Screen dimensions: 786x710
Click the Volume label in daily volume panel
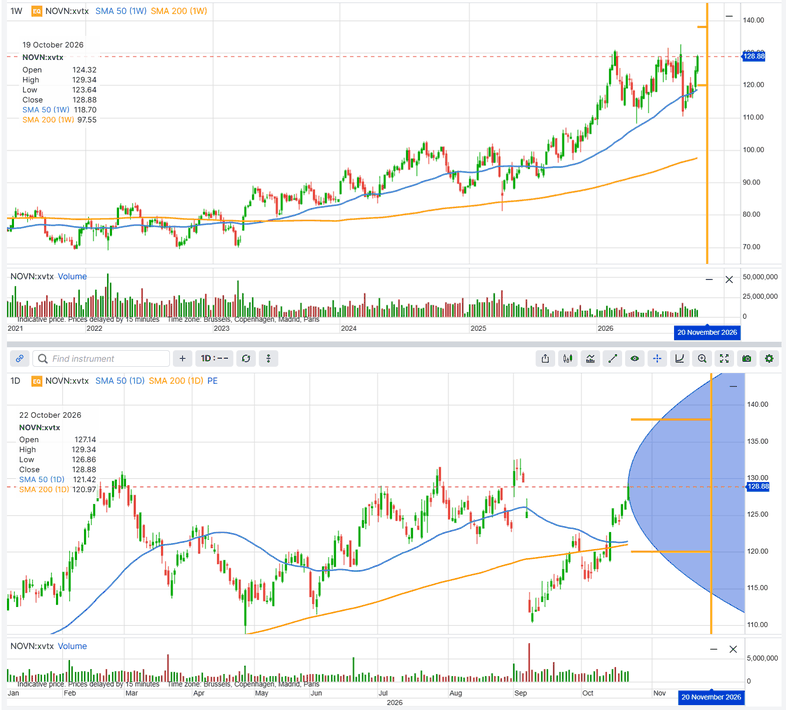tap(72, 646)
